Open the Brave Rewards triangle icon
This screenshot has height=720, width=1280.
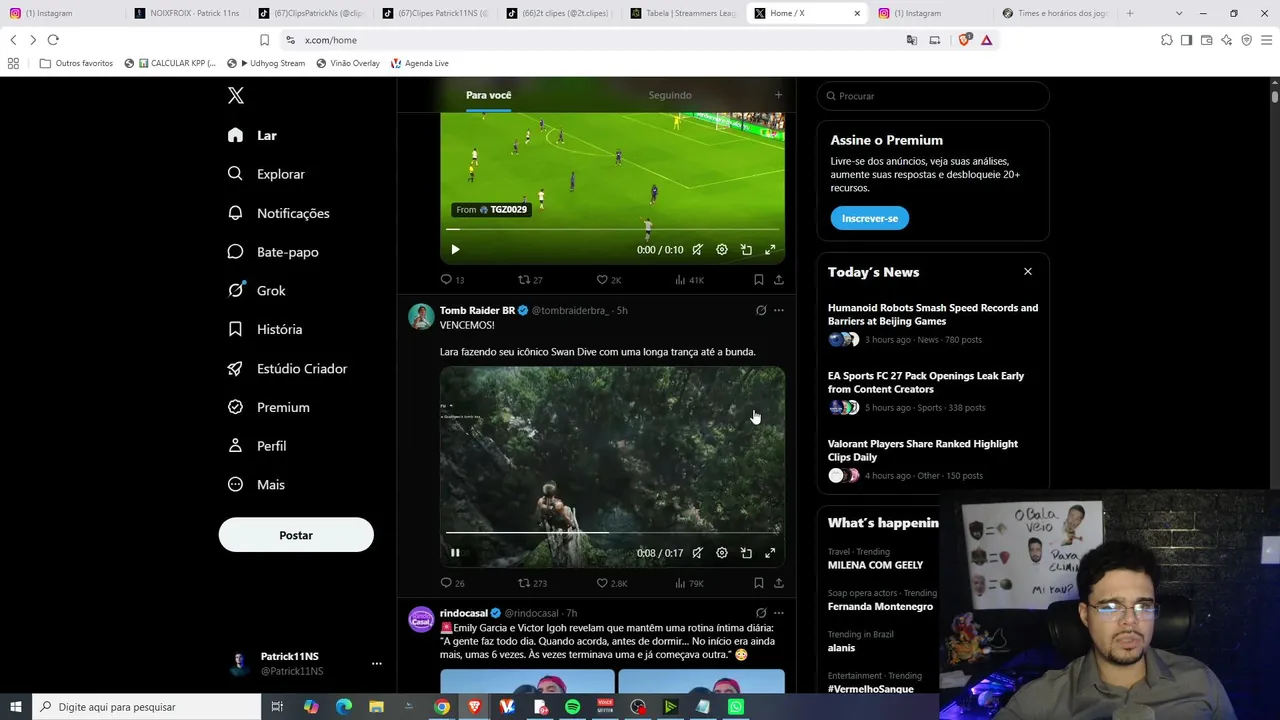(987, 40)
